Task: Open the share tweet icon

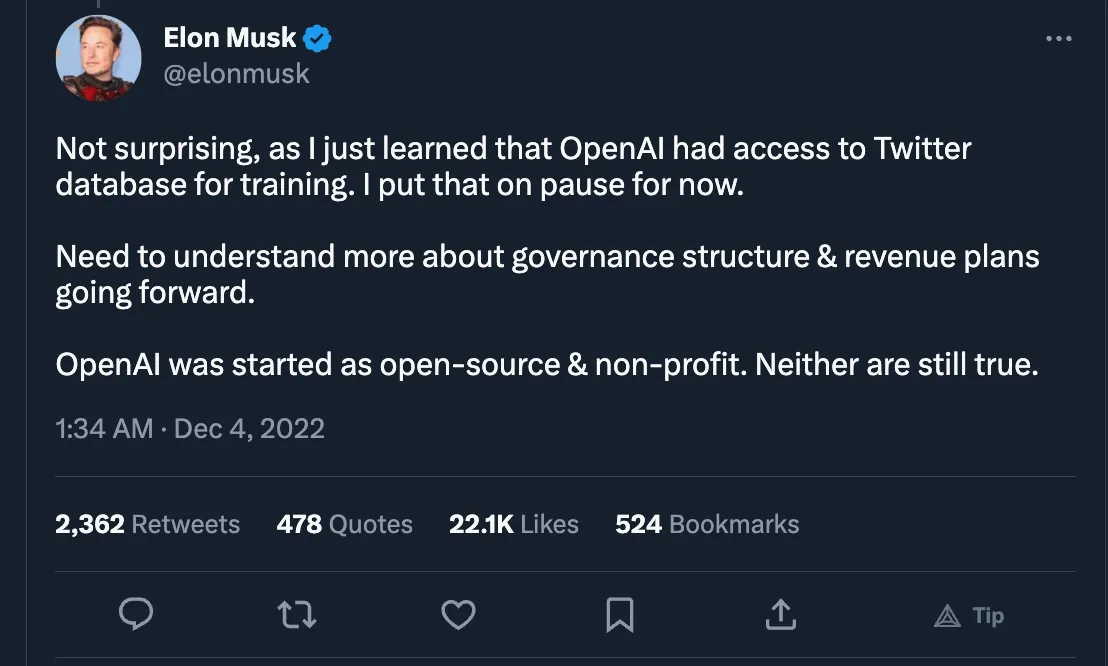Action: (x=780, y=614)
